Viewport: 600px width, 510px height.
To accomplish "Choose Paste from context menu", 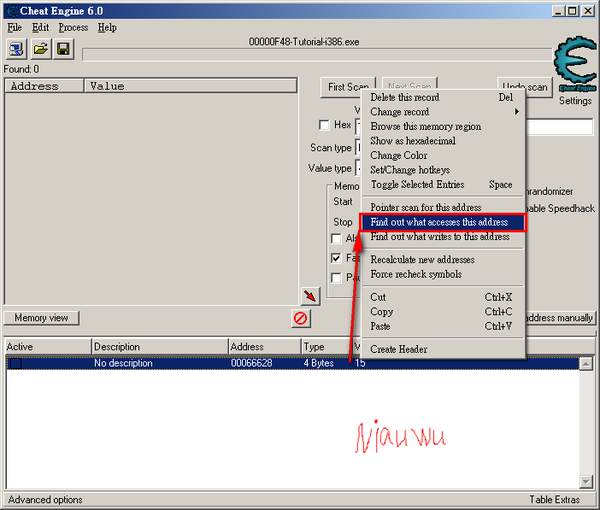I will pyautogui.click(x=443, y=326).
